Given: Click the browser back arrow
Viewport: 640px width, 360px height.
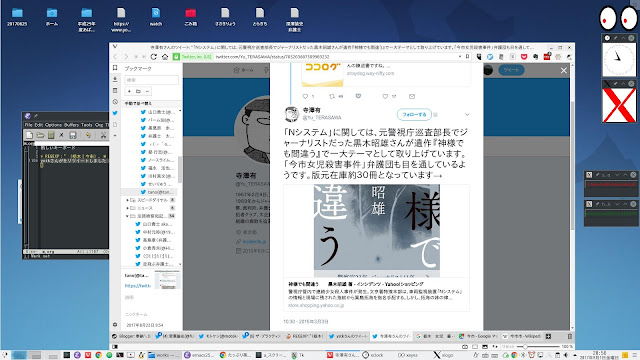Looking at the screenshot, I should (x=116, y=57).
